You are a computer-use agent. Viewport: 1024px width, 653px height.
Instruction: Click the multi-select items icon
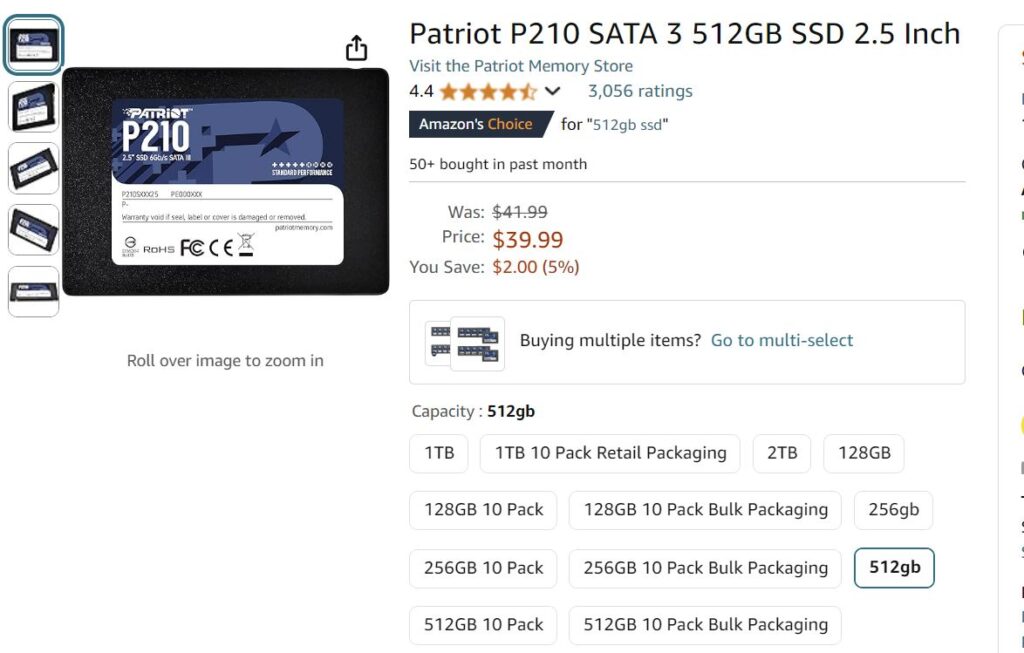point(464,342)
